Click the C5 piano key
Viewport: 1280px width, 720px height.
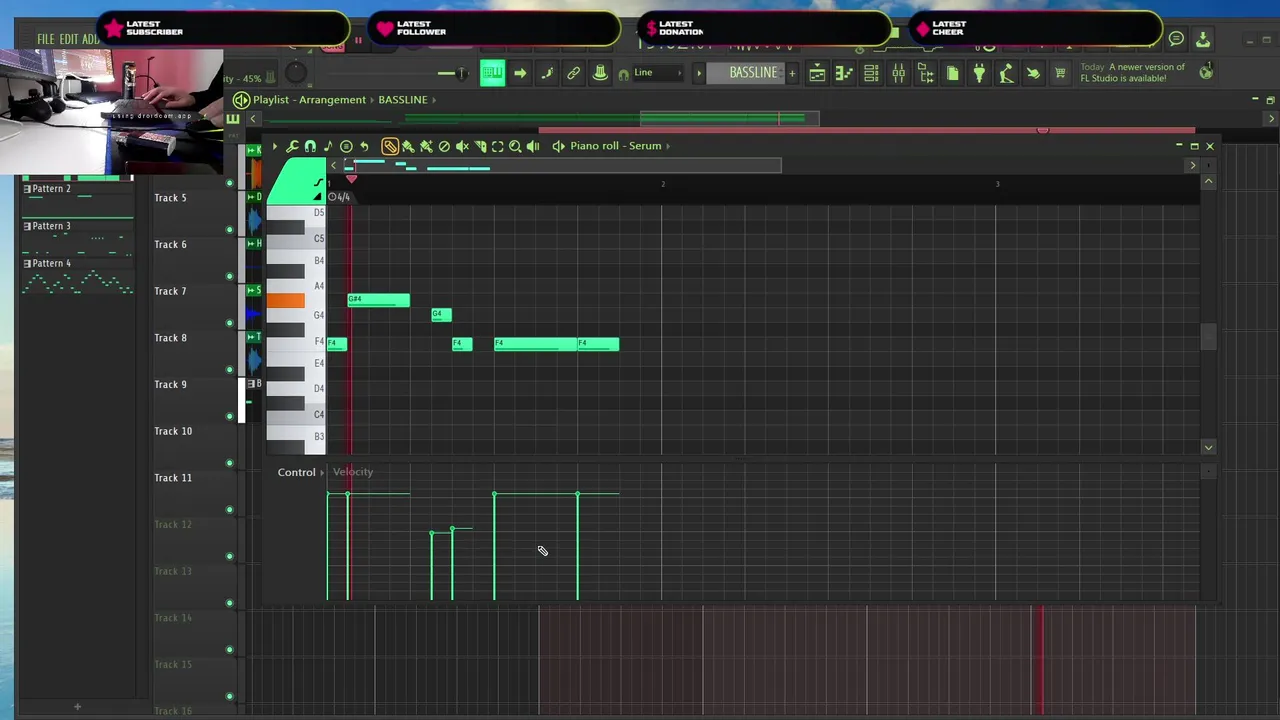coord(296,239)
